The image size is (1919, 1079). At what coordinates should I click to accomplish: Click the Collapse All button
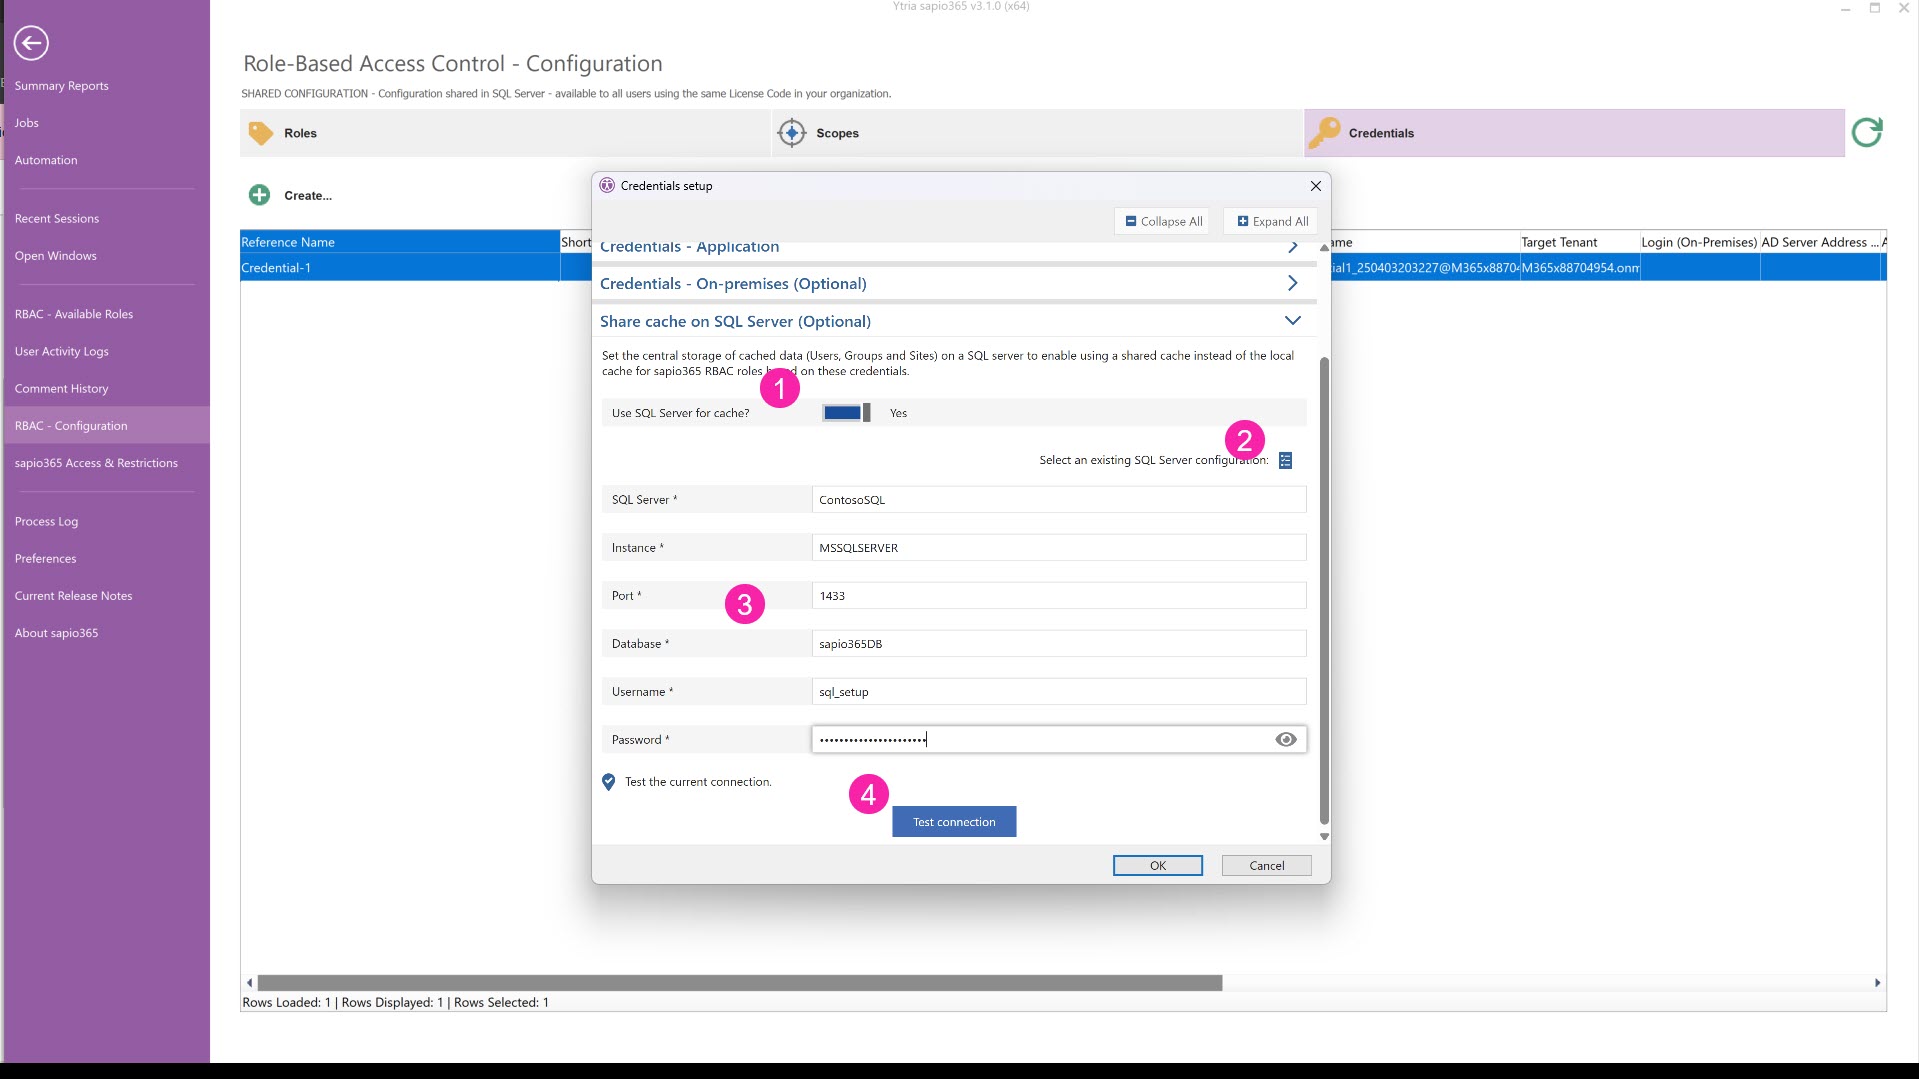1163,222
